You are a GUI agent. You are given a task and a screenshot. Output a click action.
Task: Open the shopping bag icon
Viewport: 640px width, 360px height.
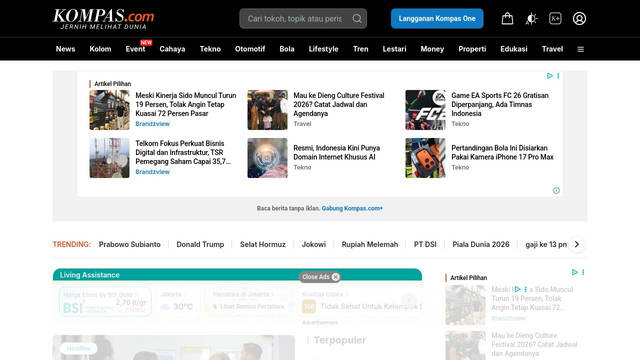pos(507,18)
